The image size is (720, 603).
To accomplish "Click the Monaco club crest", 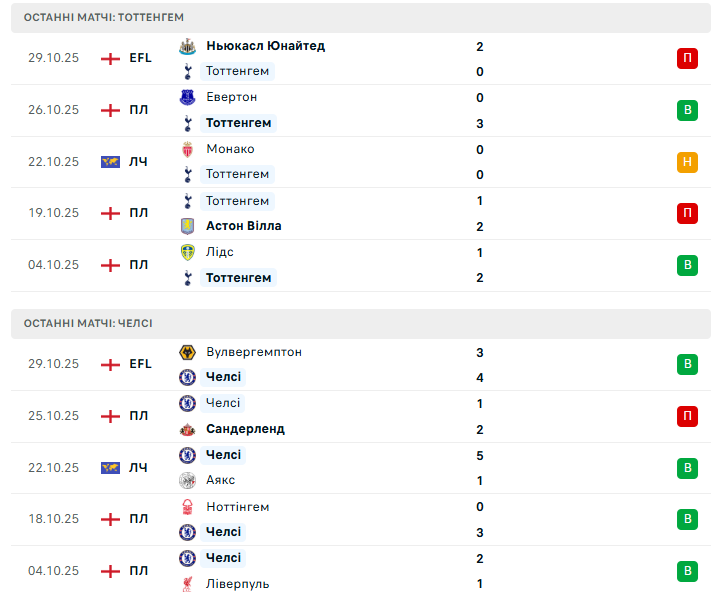I will tap(186, 149).
